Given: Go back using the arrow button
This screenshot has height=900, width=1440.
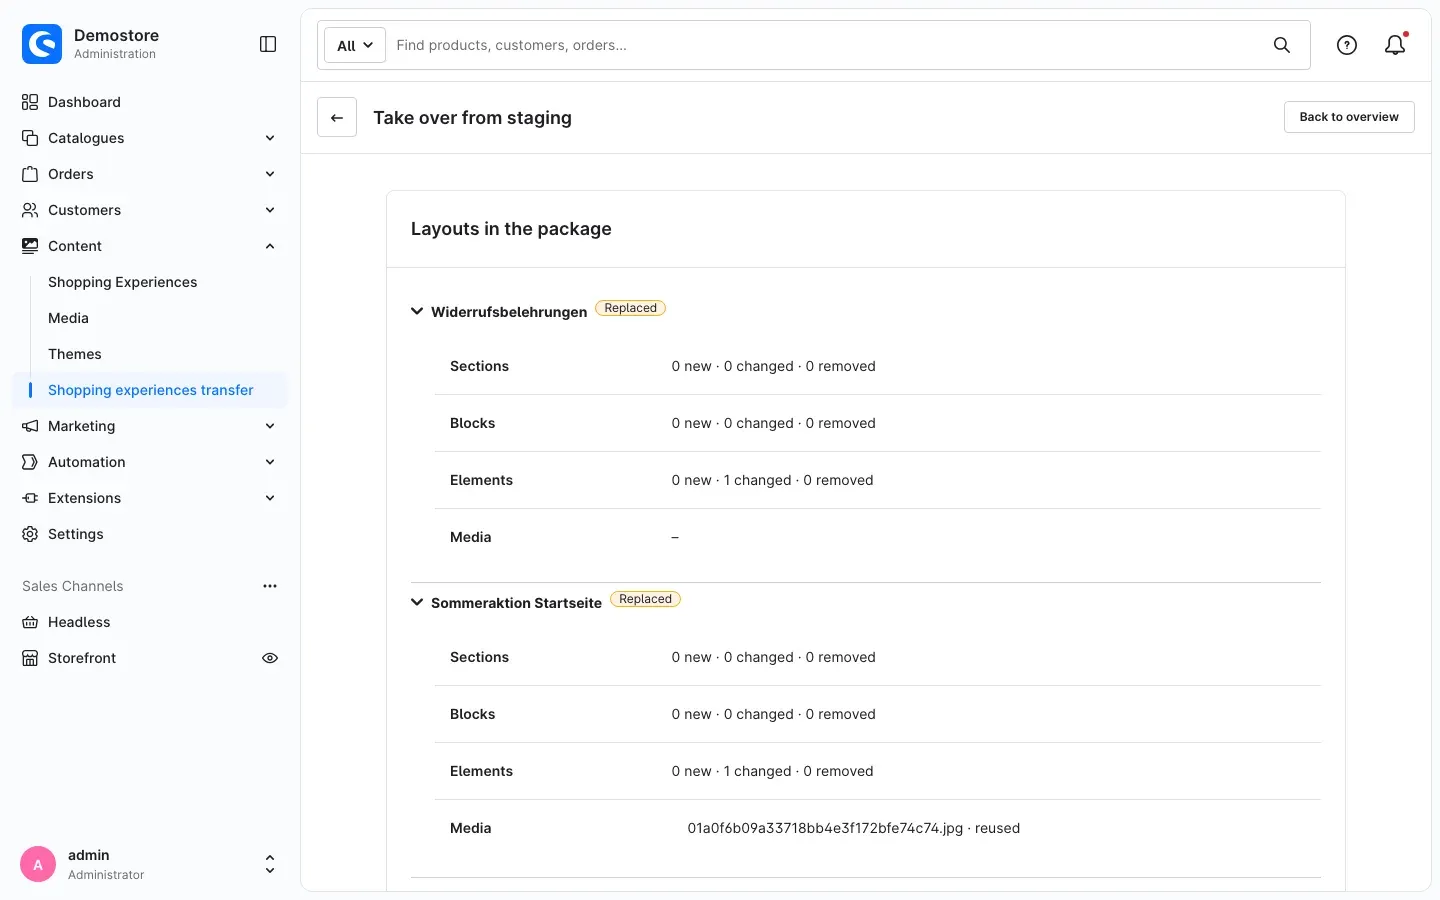Looking at the screenshot, I should tap(337, 117).
